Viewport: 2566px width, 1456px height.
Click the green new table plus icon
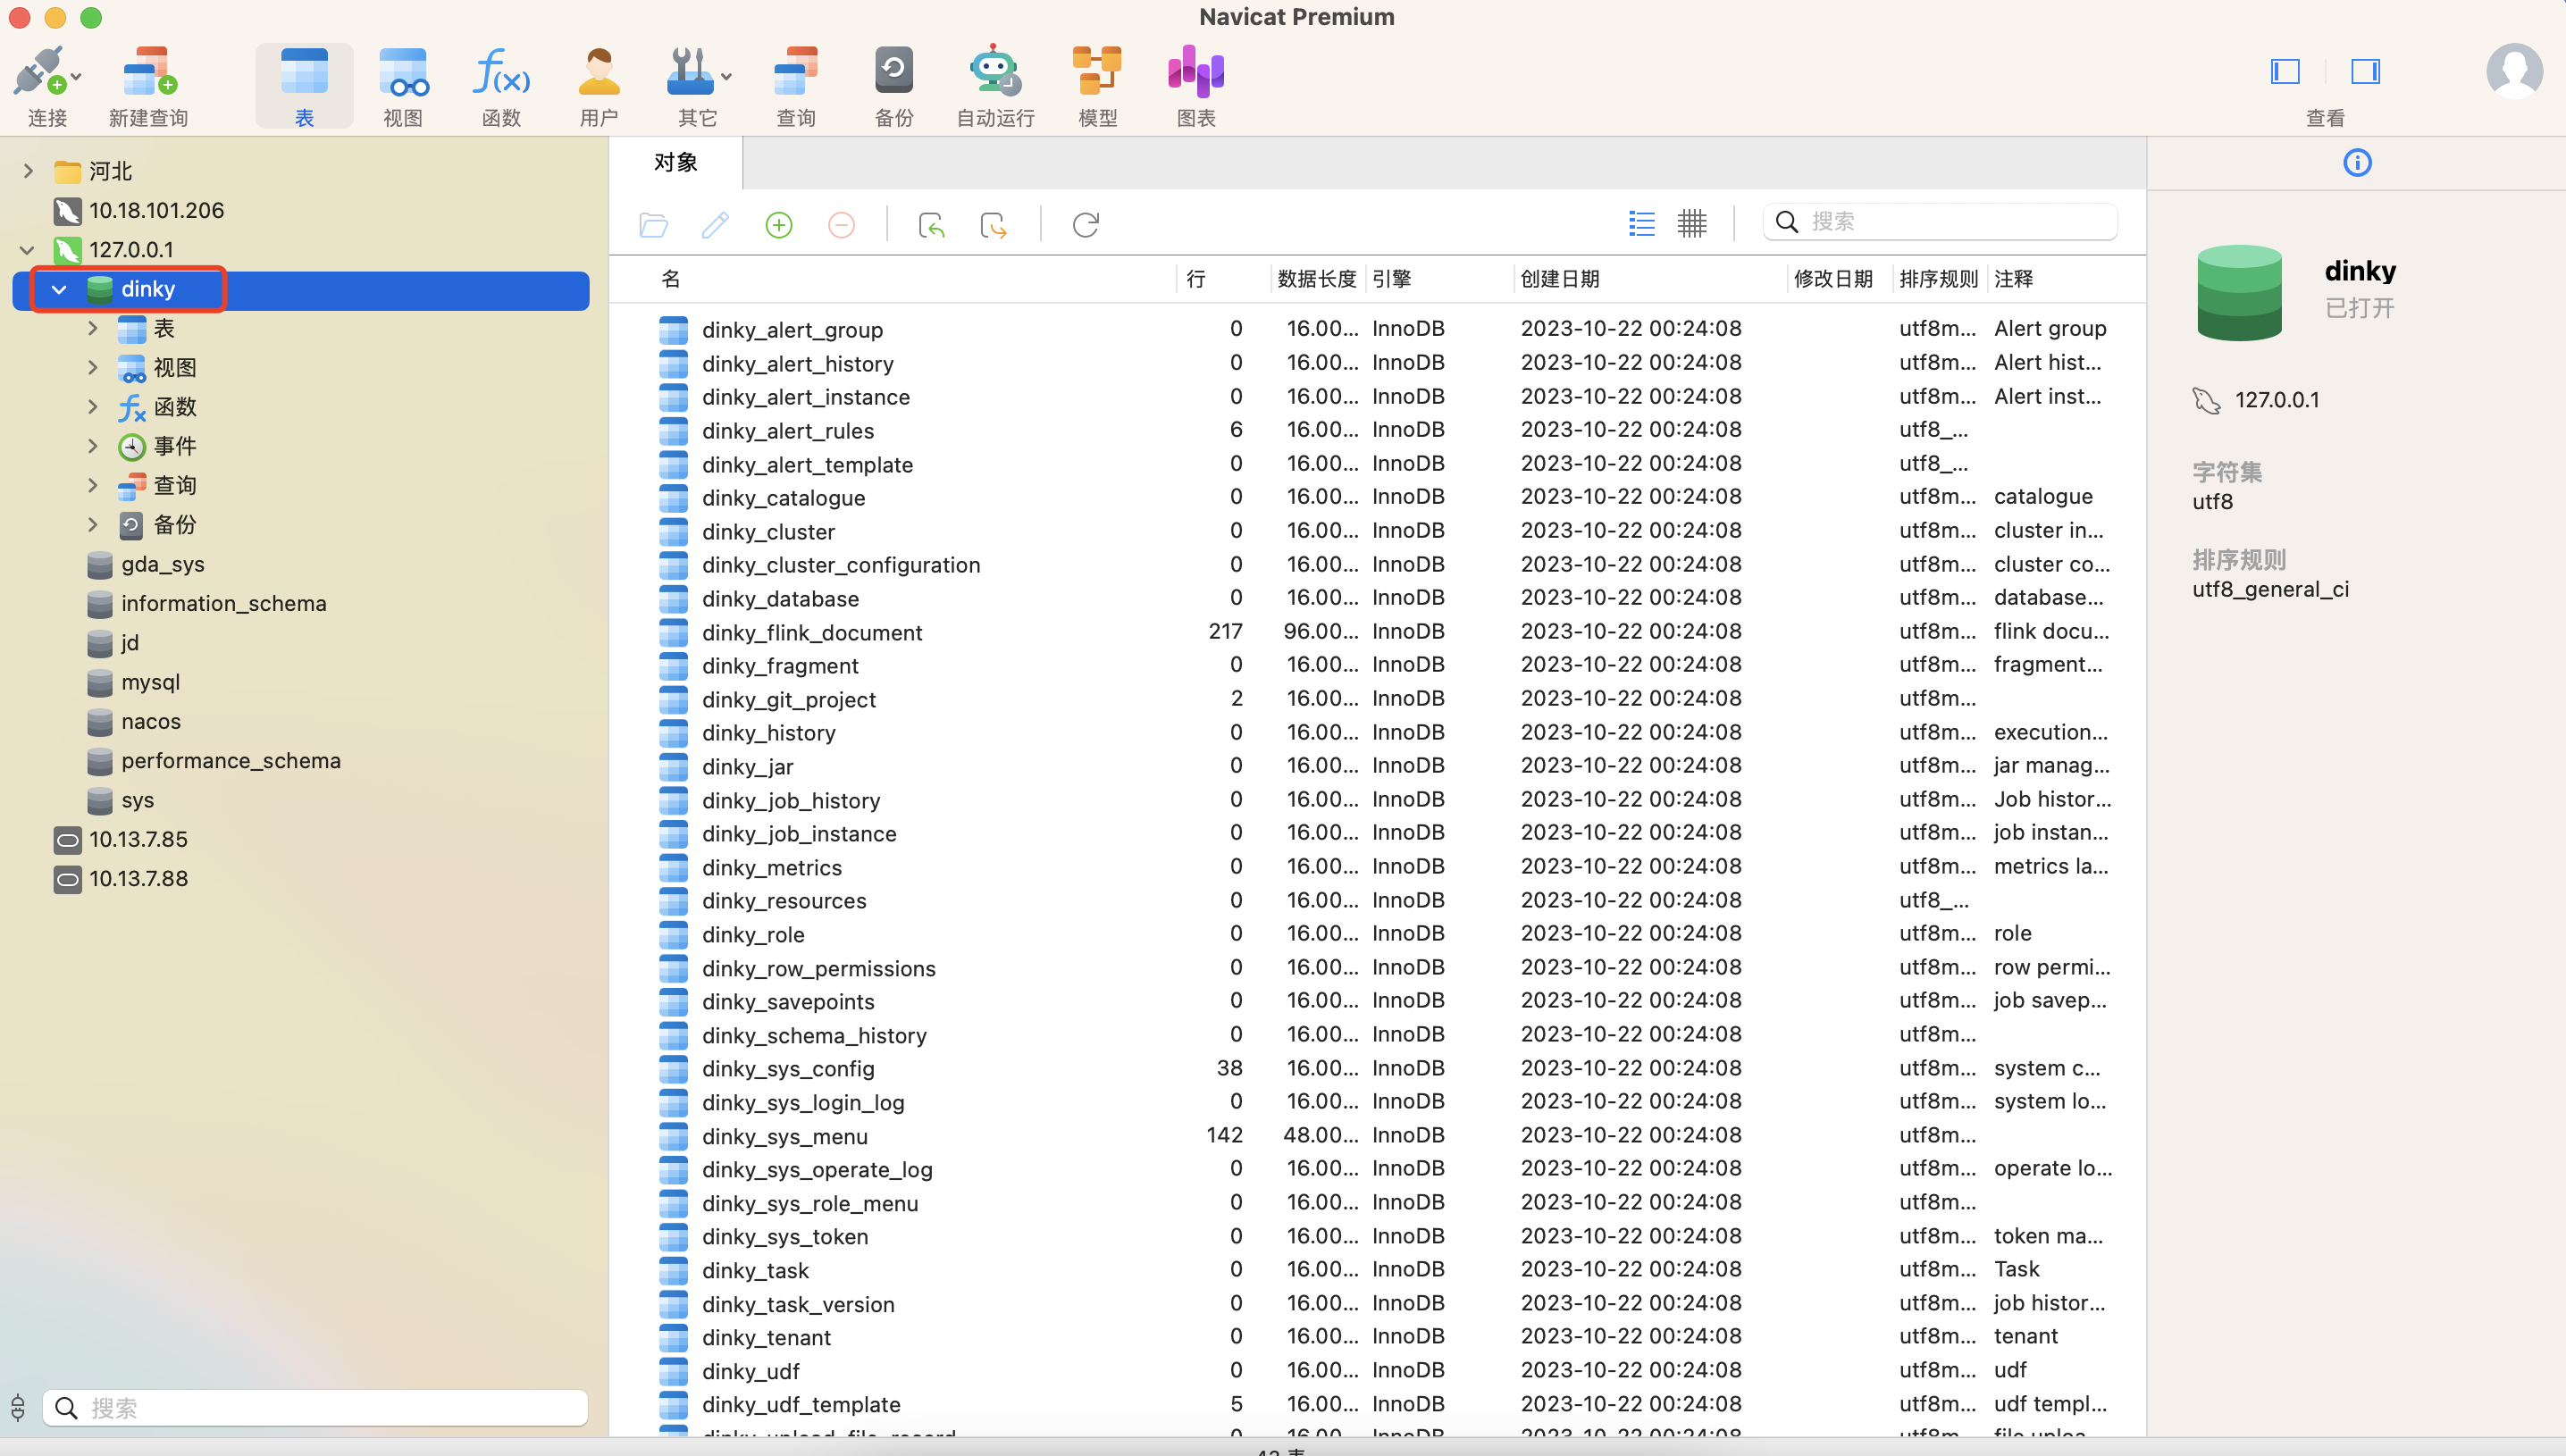tap(778, 225)
